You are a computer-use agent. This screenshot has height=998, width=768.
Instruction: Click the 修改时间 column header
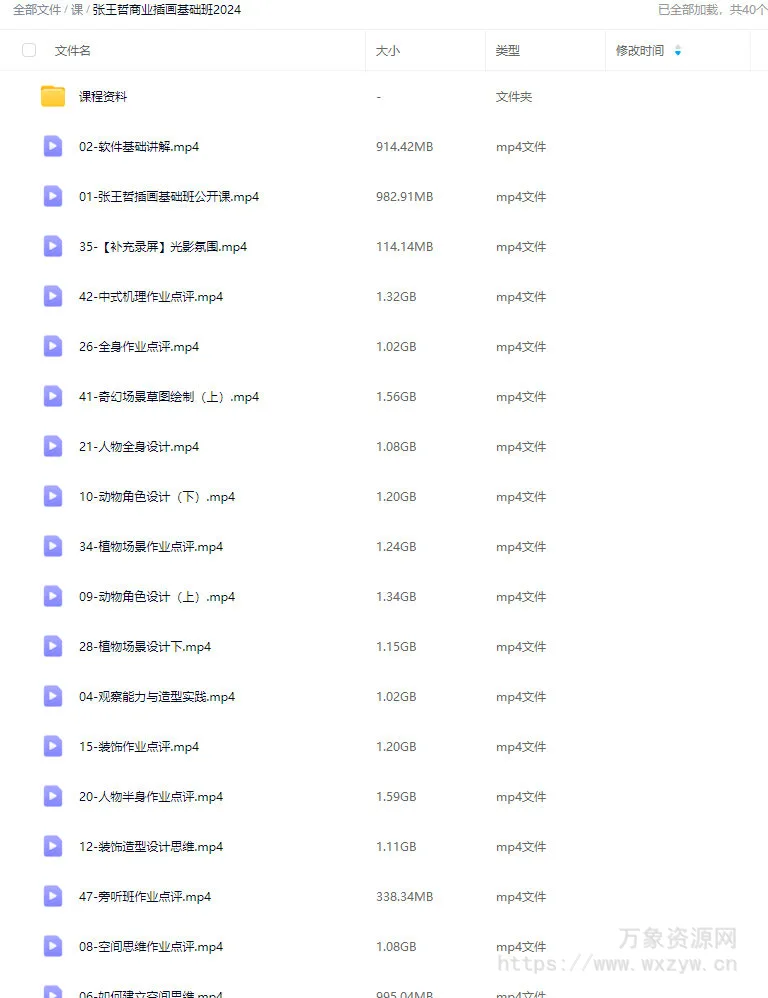click(639, 50)
